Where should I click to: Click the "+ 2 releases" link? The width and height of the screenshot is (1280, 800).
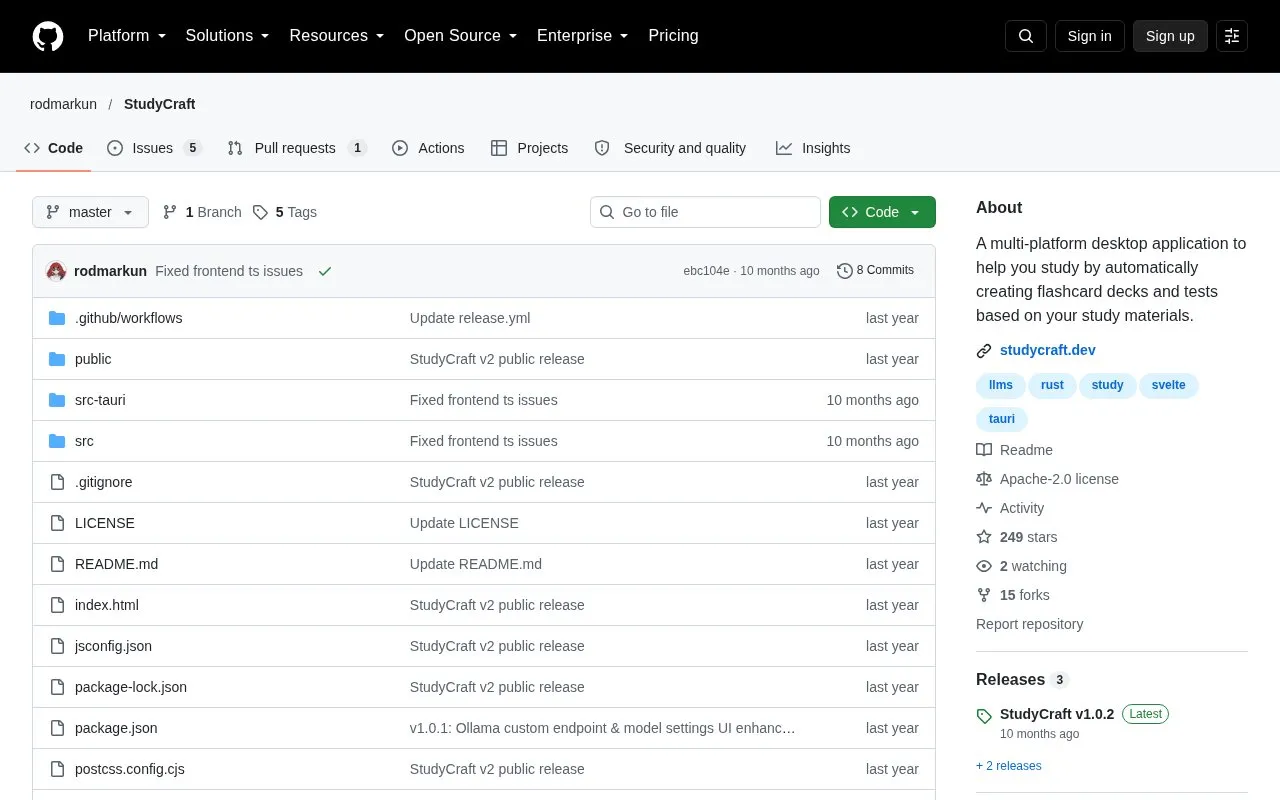click(1009, 766)
